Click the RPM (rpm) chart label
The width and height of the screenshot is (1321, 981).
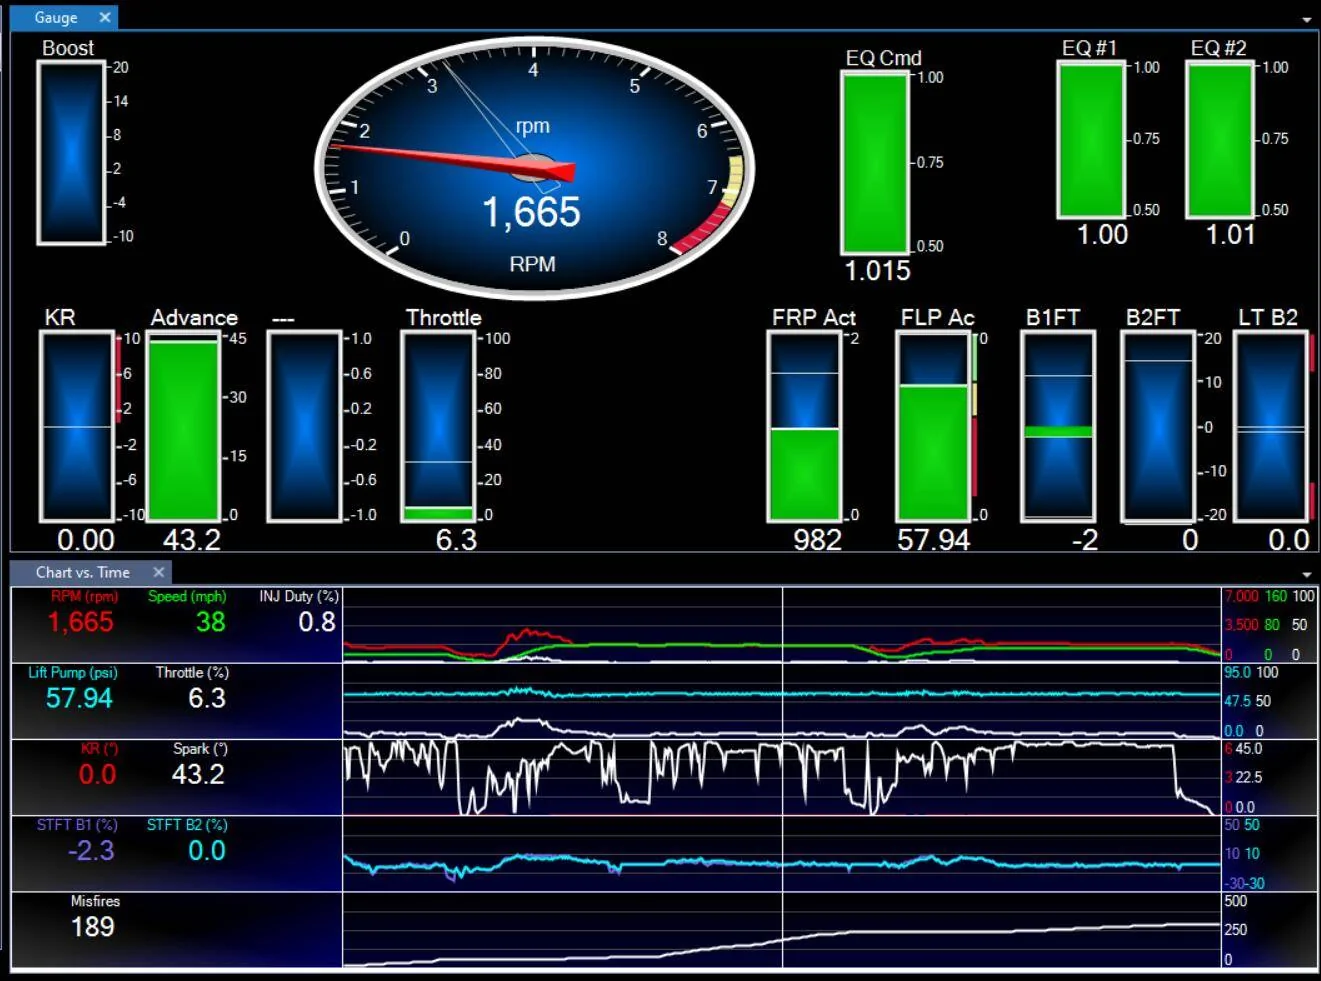[85, 596]
